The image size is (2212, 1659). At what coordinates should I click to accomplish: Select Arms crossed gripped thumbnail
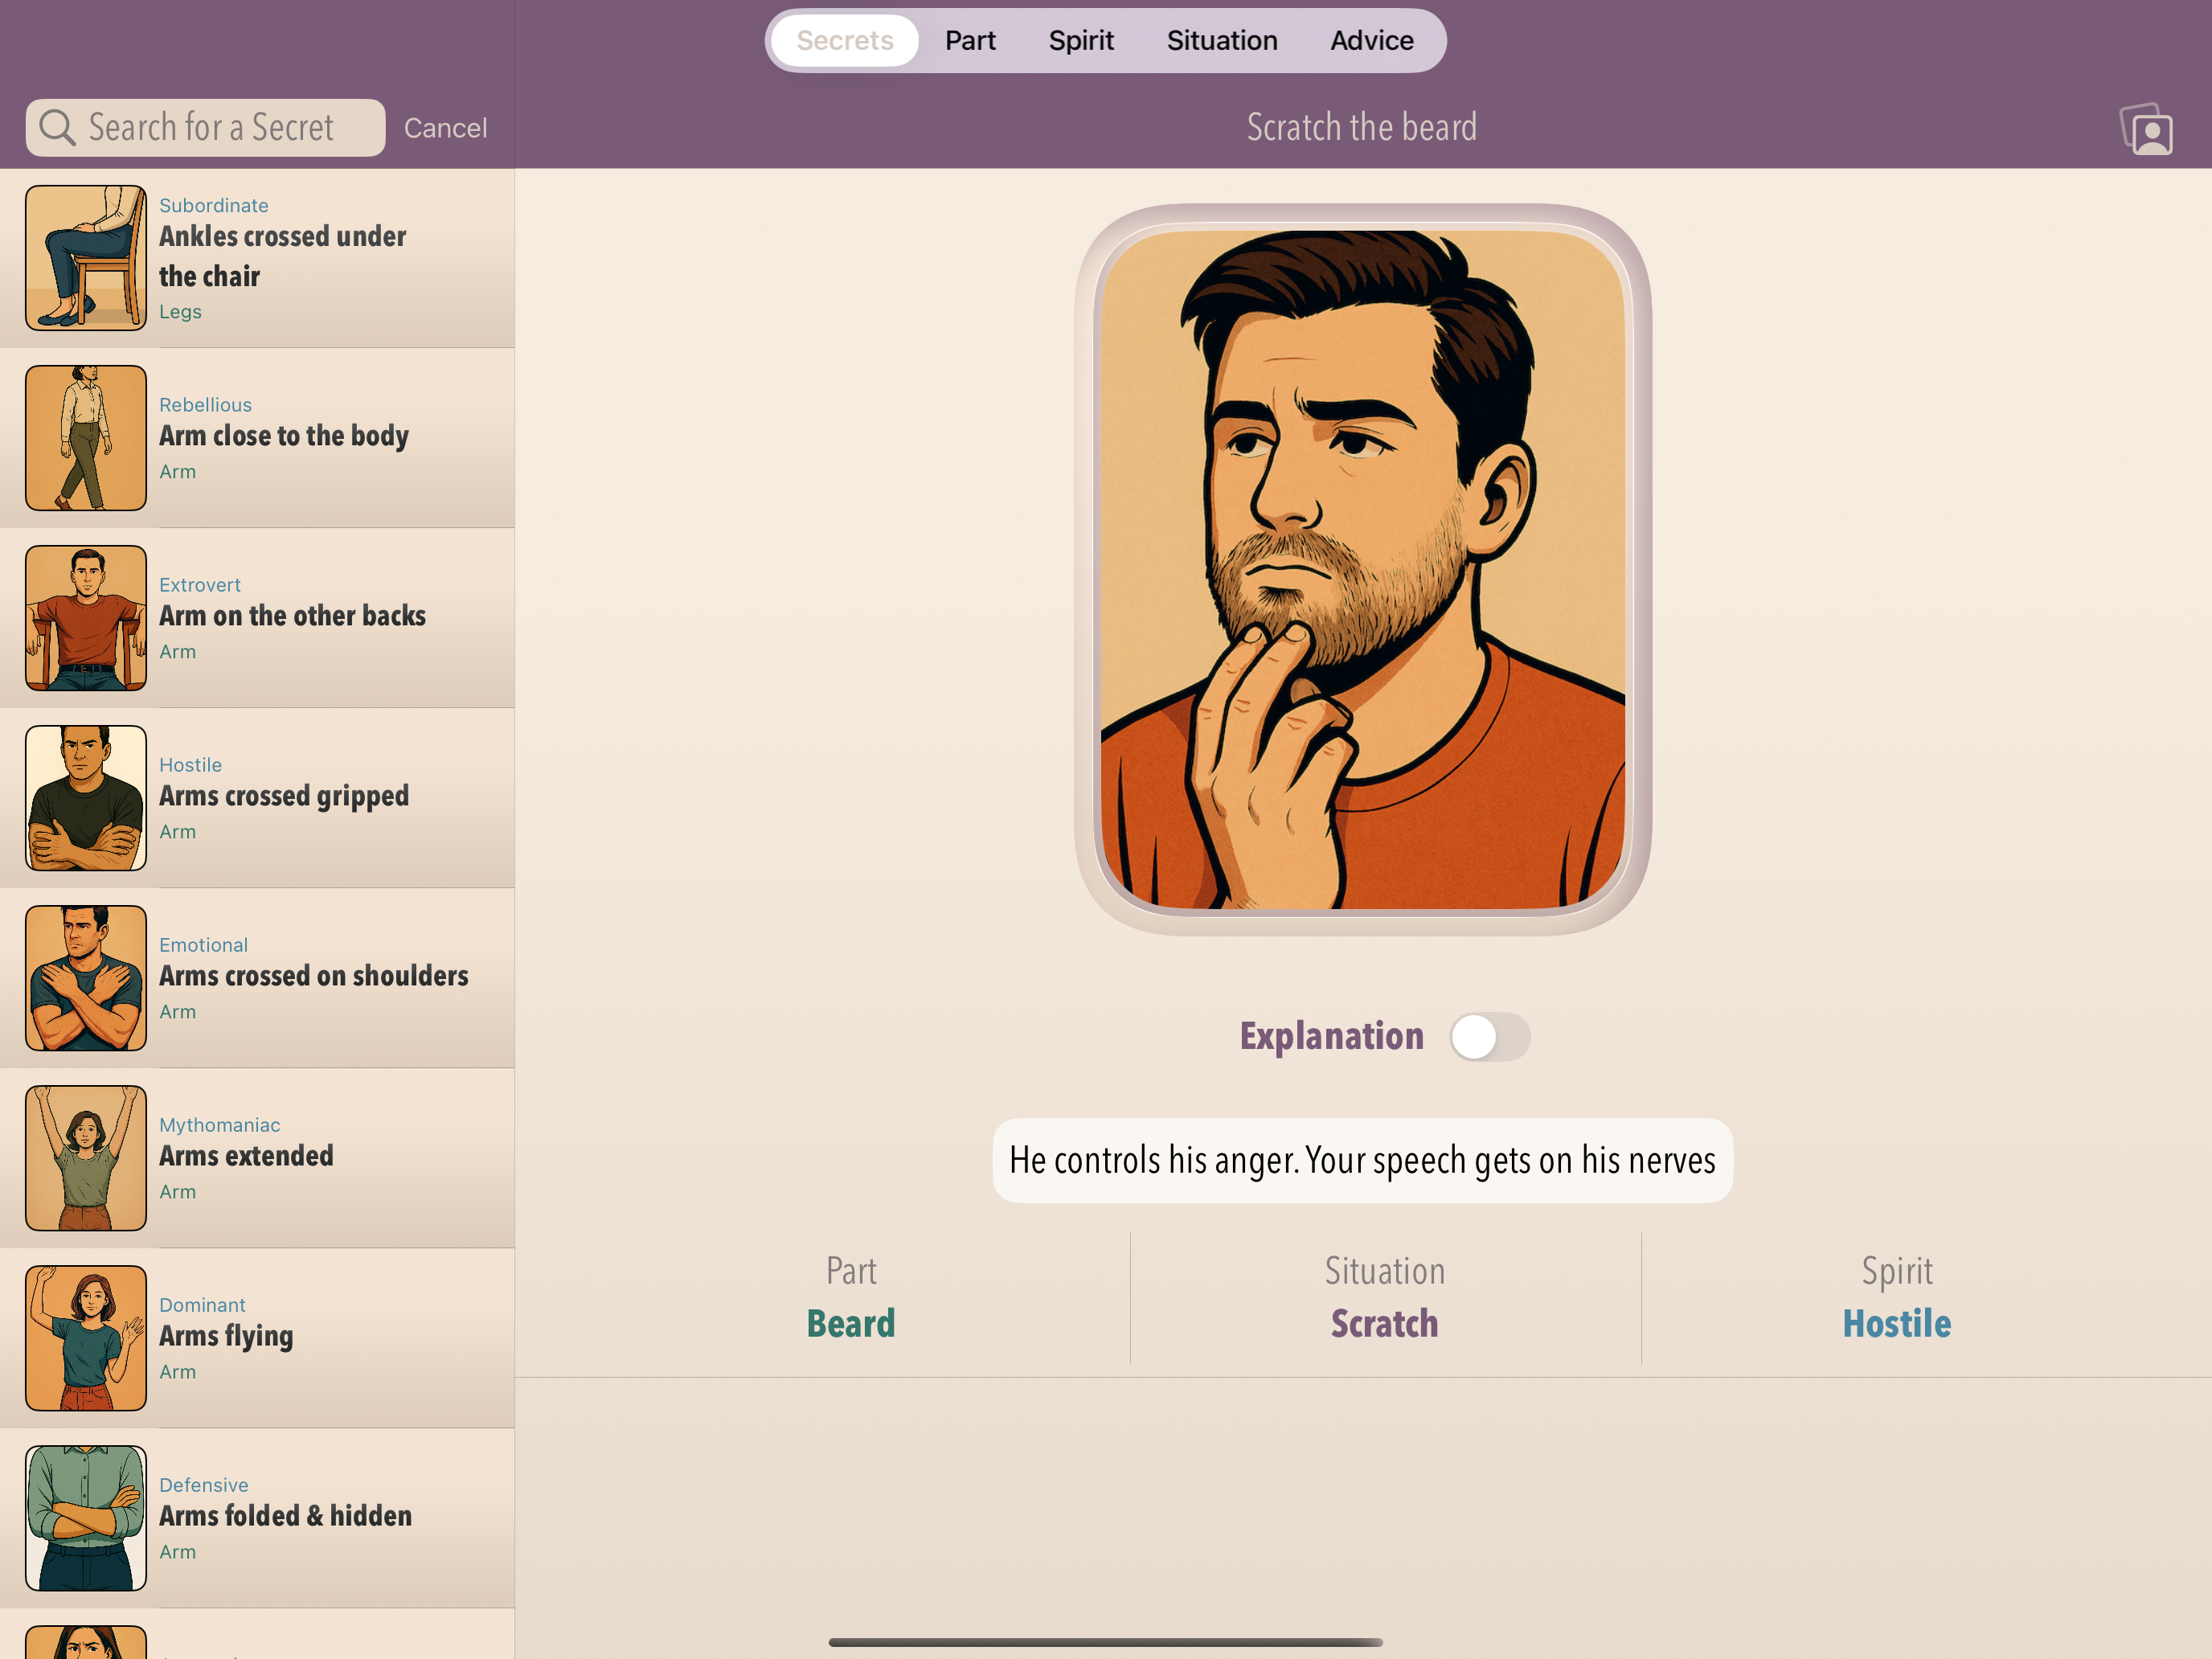click(86, 798)
